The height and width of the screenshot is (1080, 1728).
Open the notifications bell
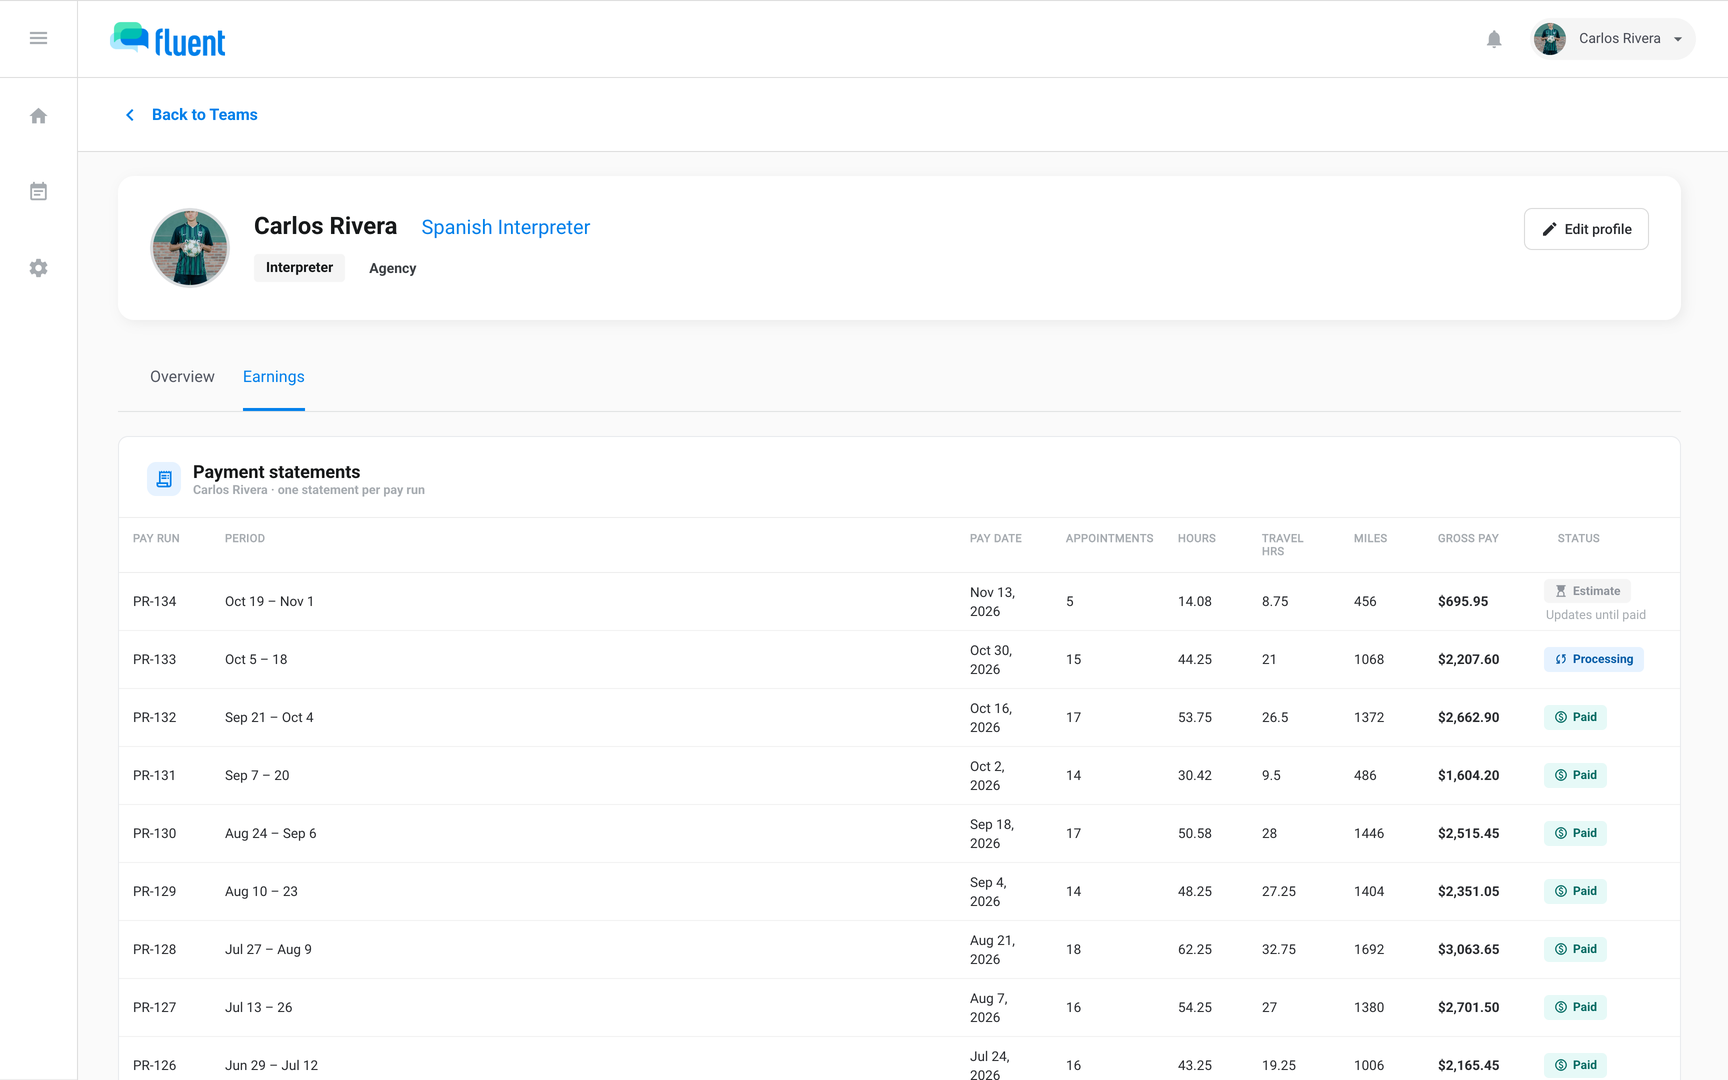tap(1494, 39)
